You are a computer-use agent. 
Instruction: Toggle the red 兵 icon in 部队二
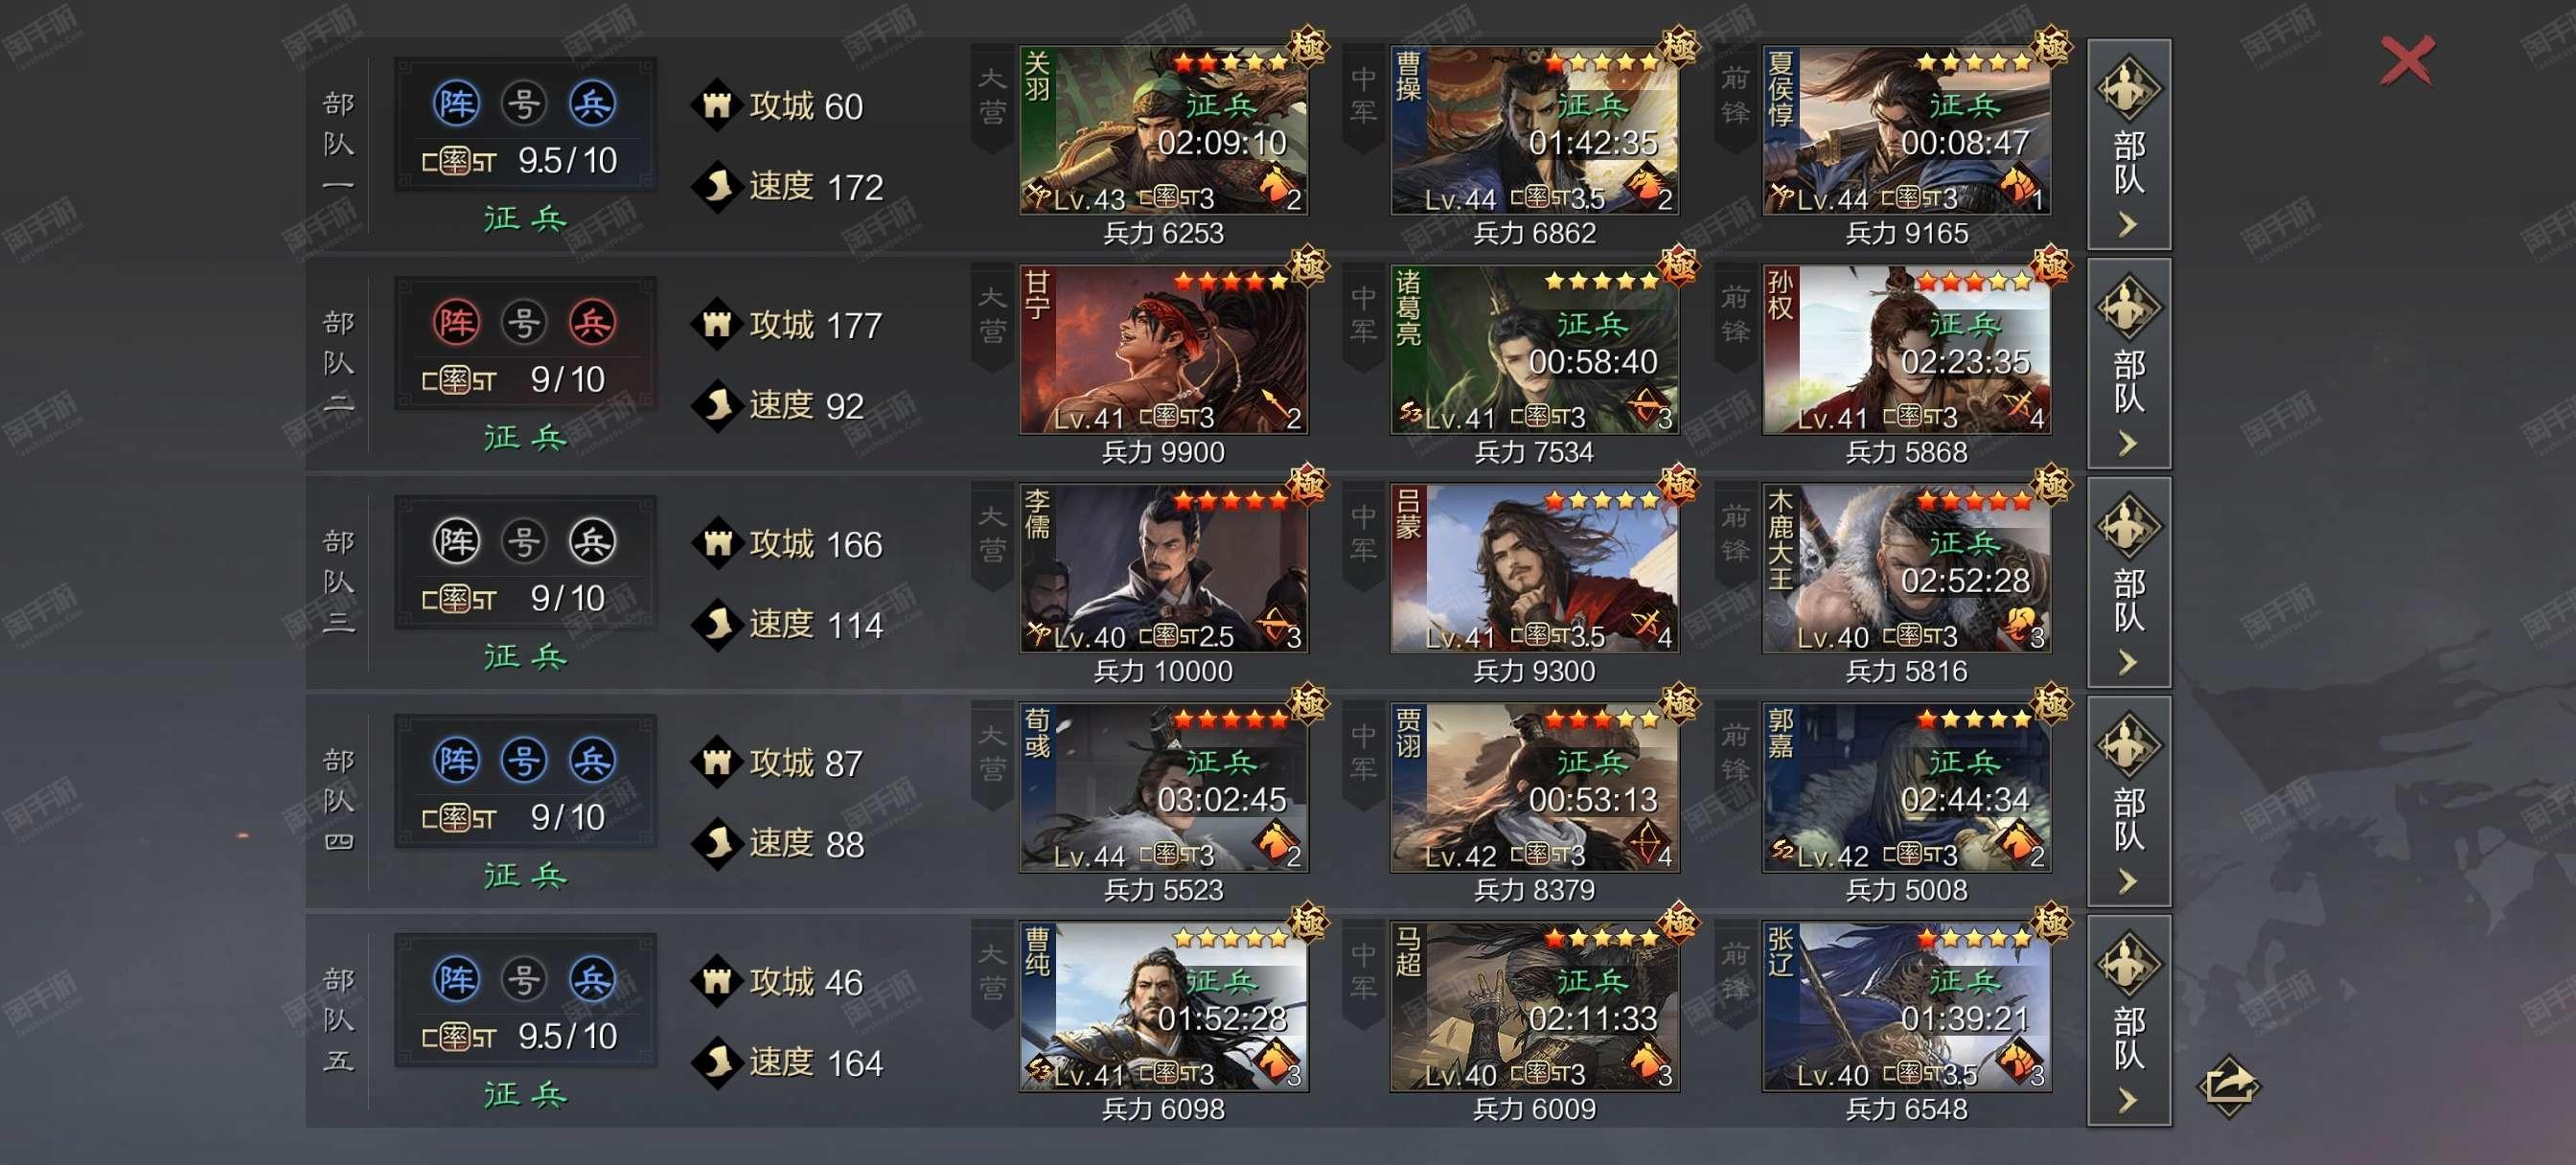tap(592, 322)
